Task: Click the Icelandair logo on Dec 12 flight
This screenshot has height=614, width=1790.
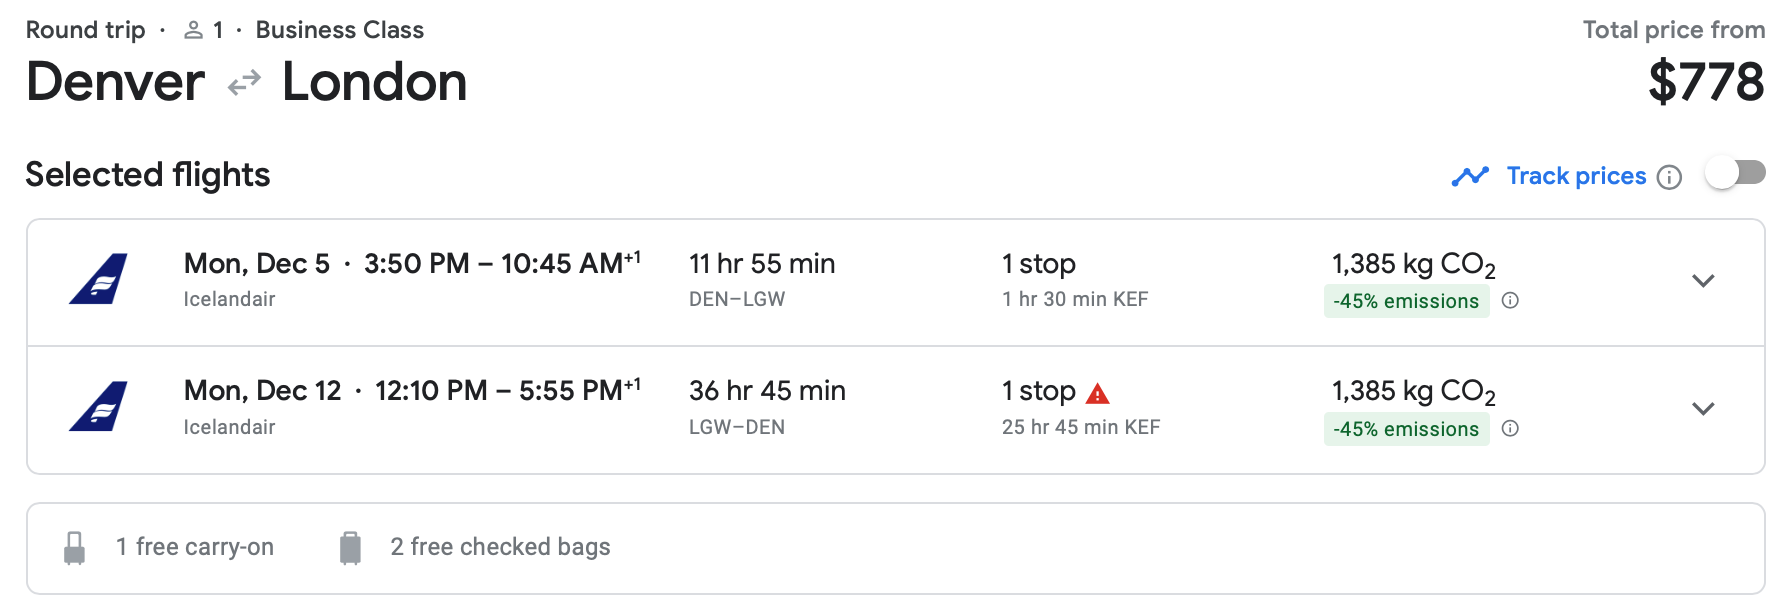Action: pyautogui.click(x=98, y=407)
